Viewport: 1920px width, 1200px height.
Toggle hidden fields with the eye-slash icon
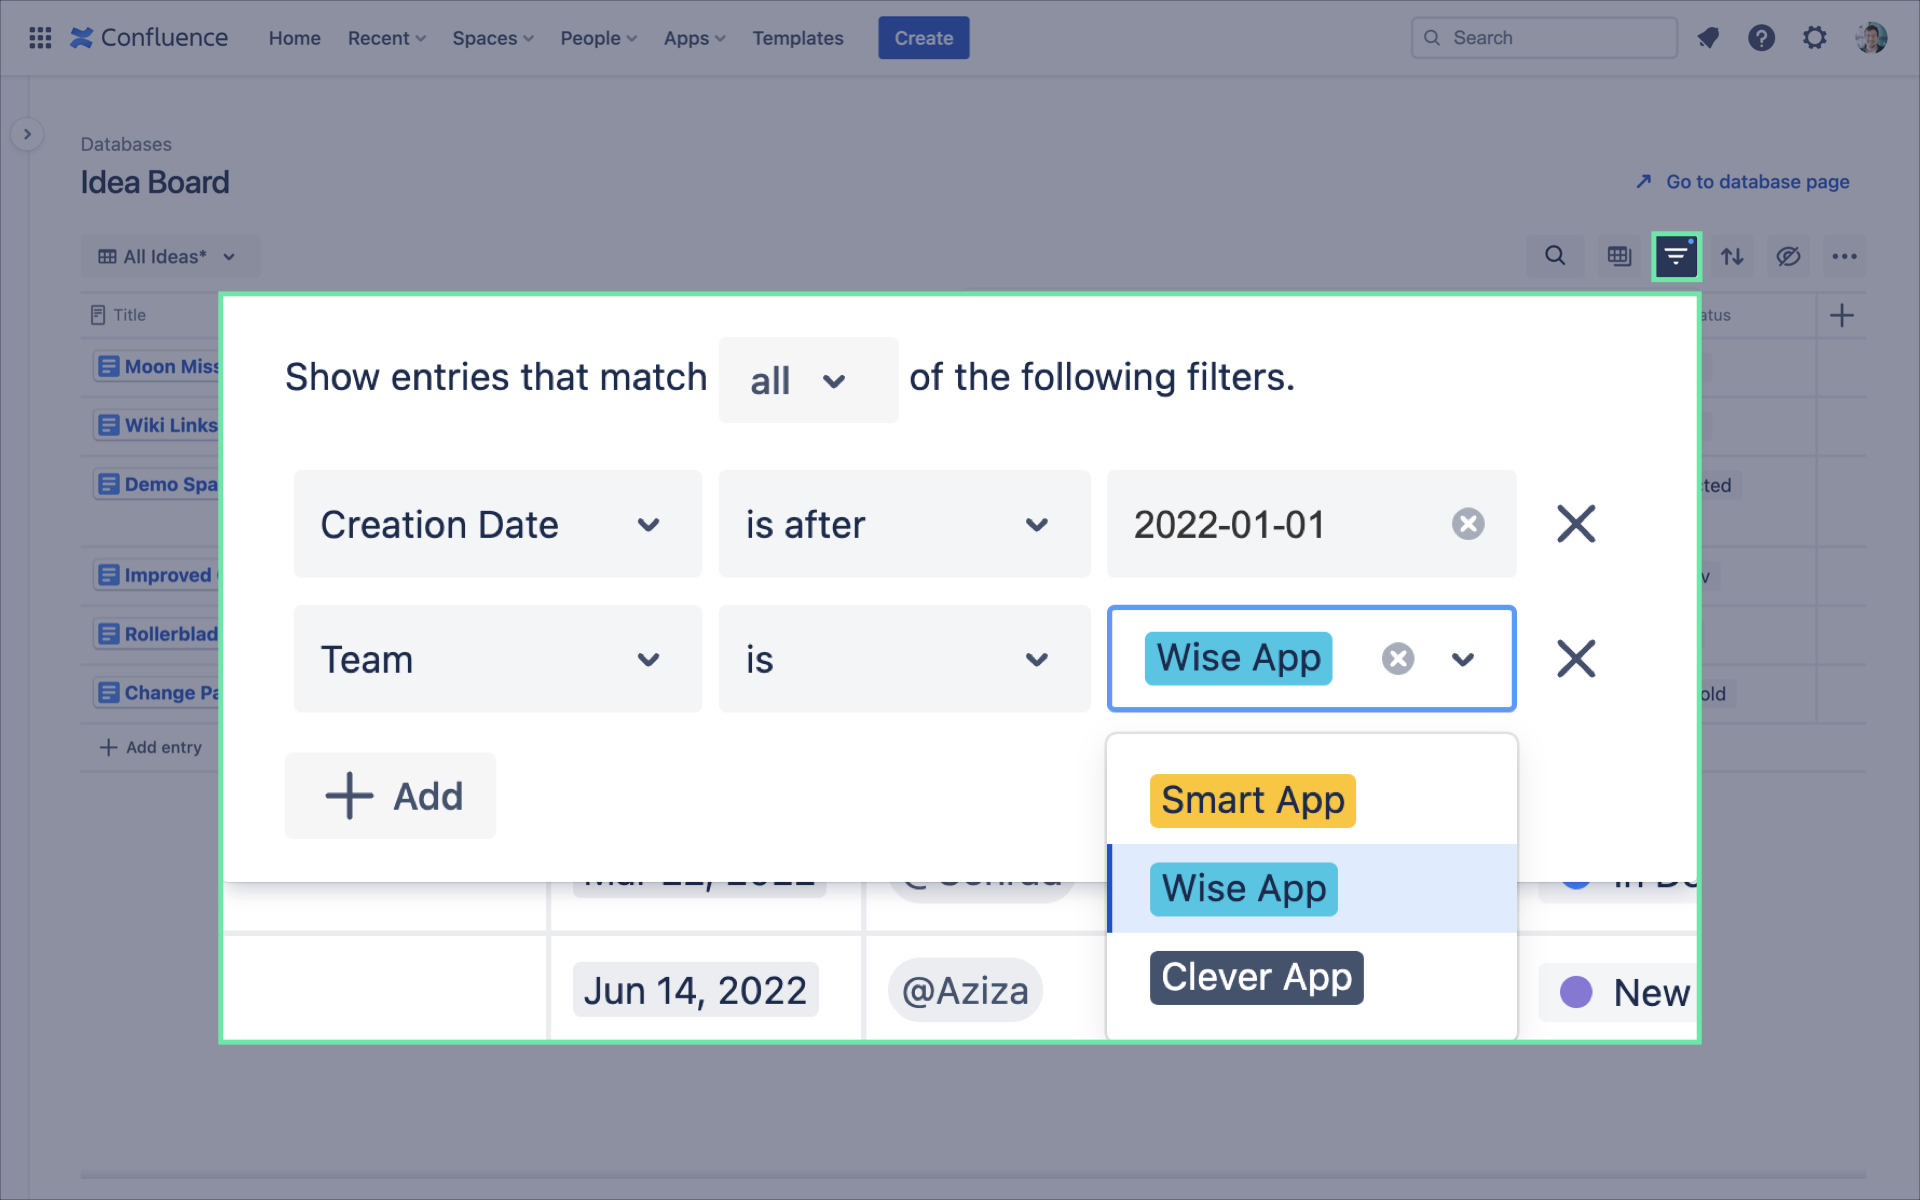(x=1788, y=256)
